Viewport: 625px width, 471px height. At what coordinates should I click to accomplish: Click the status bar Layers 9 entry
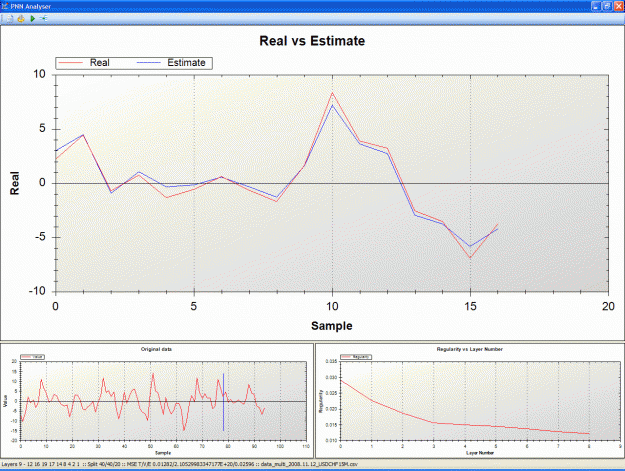[x=41, y=464]
